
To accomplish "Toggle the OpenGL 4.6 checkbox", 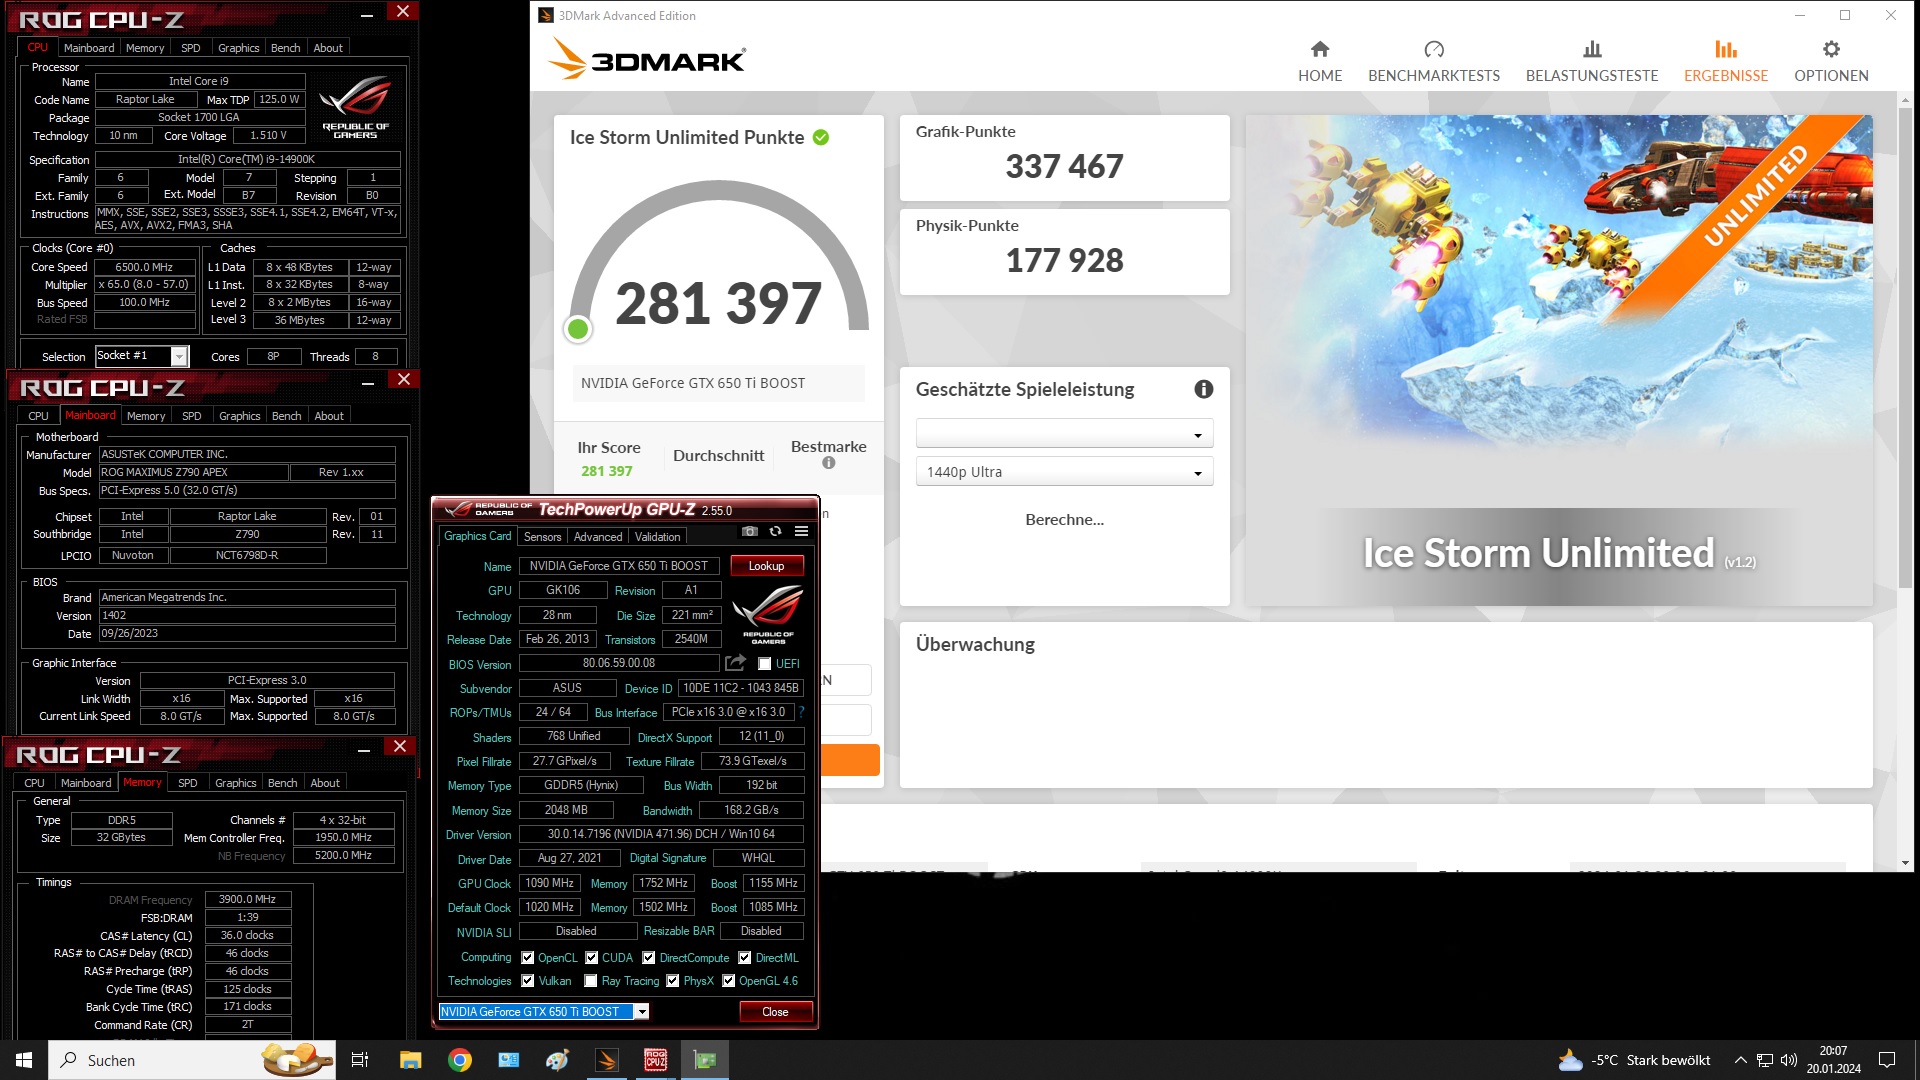I will pos(729,981).
